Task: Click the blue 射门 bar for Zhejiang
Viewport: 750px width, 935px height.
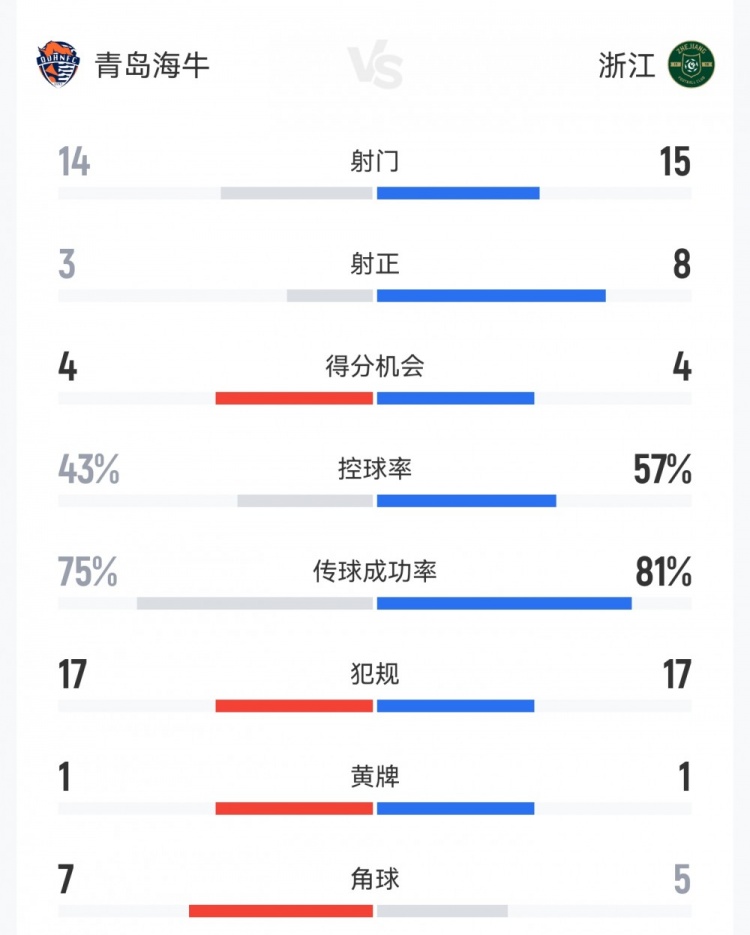Action: pyautogui.click(x=458, y=193)
